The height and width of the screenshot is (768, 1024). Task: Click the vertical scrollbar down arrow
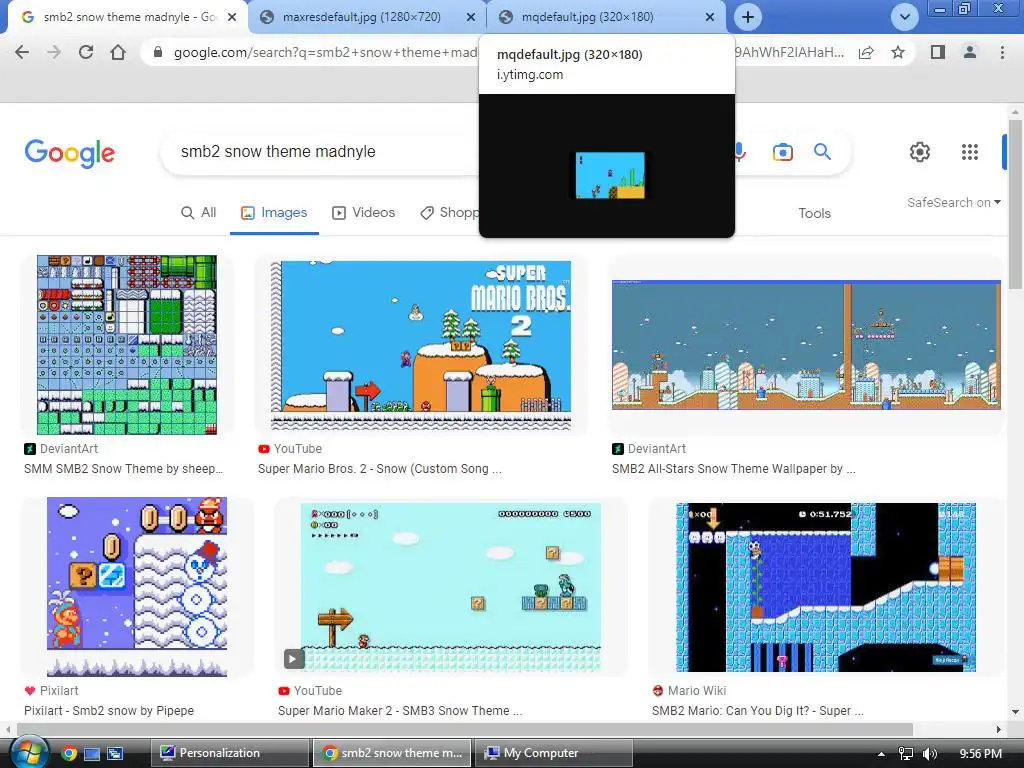[x=1015, y=712]
